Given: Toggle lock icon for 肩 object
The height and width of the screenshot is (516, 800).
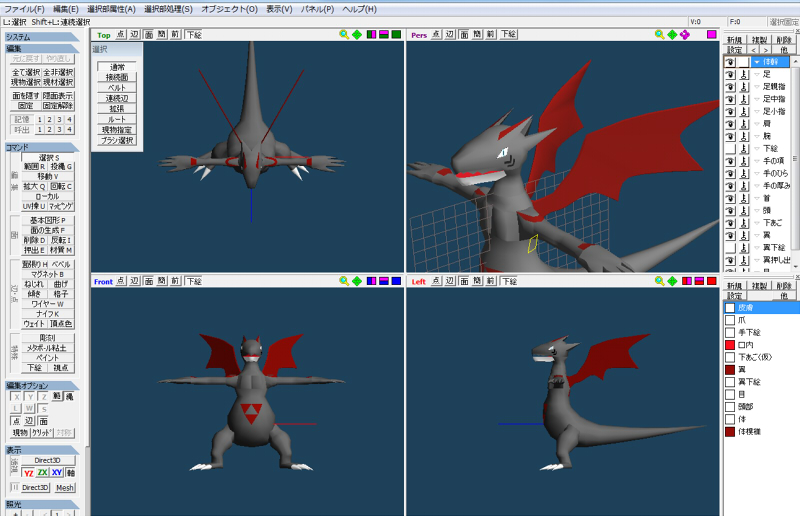Looking at the screenshot, I should point(743,124).
